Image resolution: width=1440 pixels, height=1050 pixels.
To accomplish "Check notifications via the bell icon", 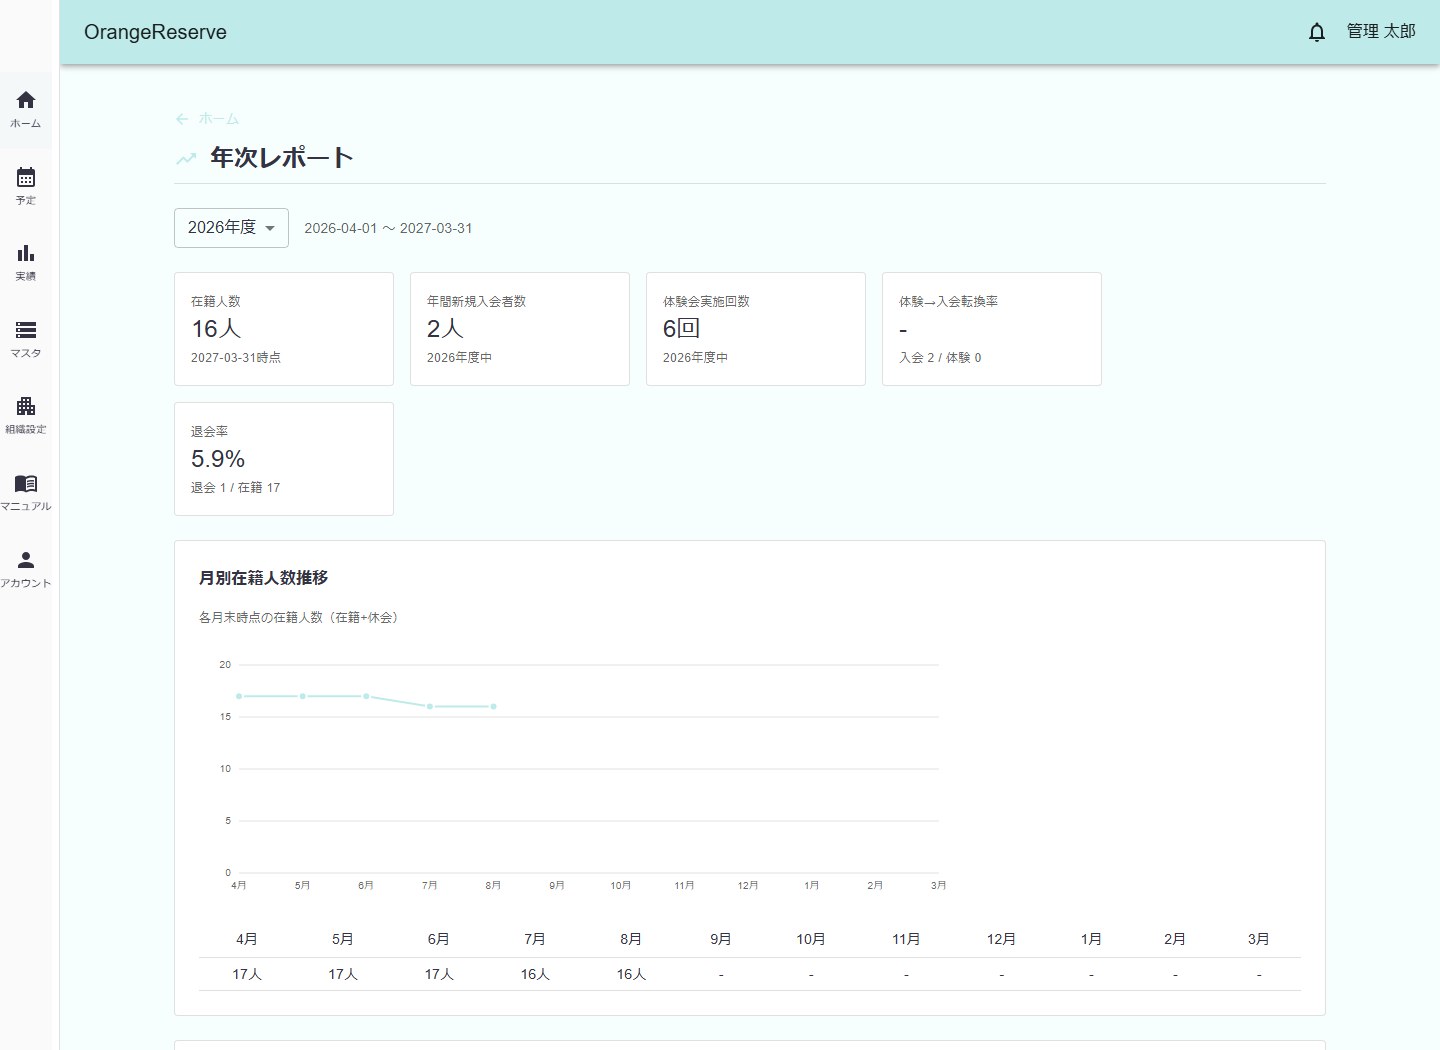I will pyautogui.click(x=1317, y=32).
